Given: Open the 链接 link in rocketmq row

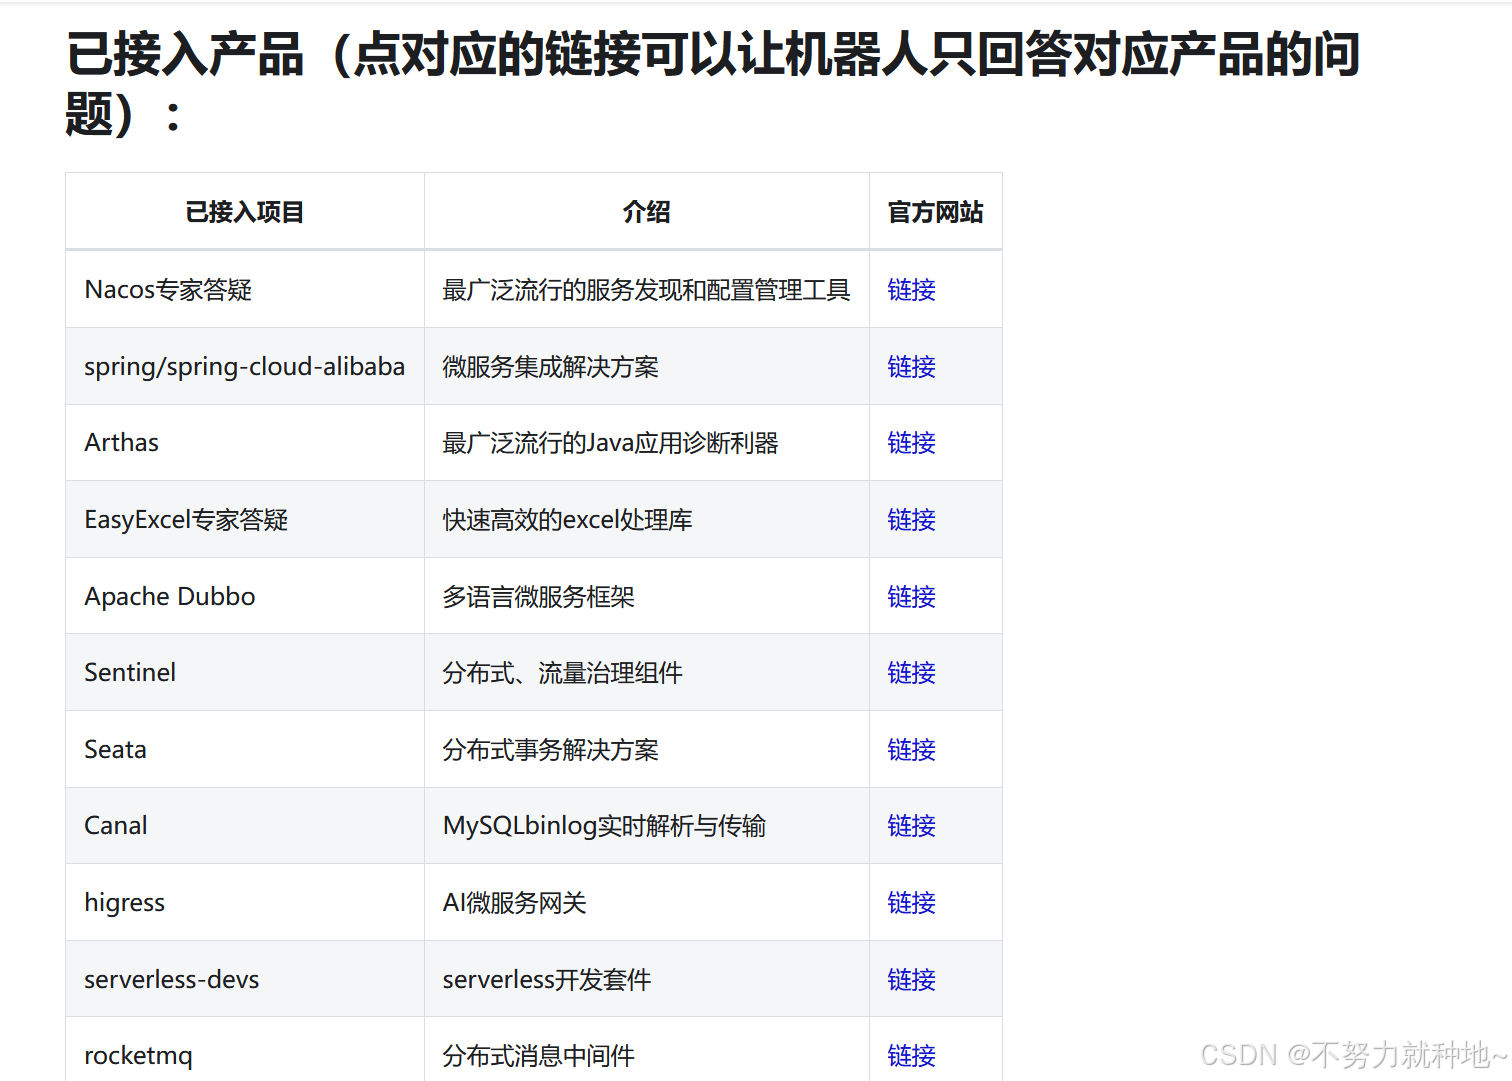Looking at the screenshot, I should tap(911, 1056).
